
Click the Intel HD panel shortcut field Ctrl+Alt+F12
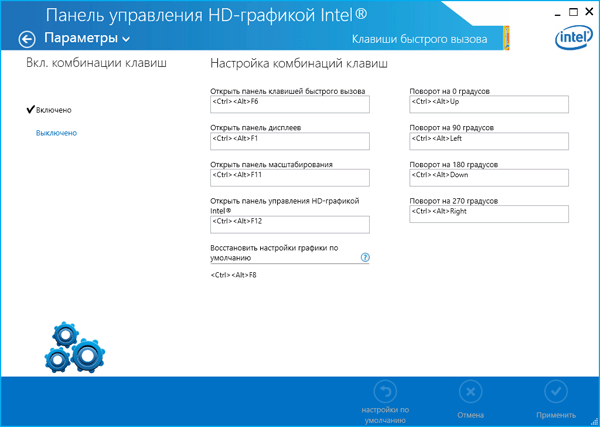point(290,224)
